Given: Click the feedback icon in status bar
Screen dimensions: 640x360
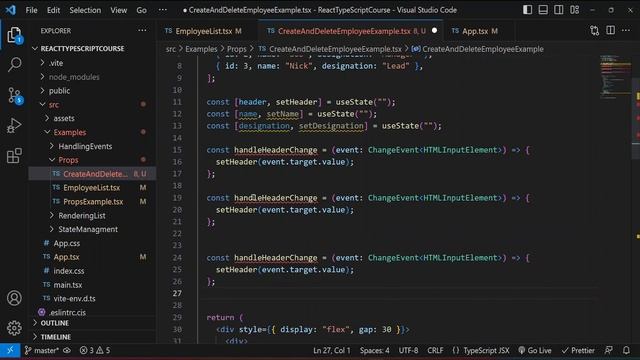Looking at the screenshot, I should (x=609, y=350).
